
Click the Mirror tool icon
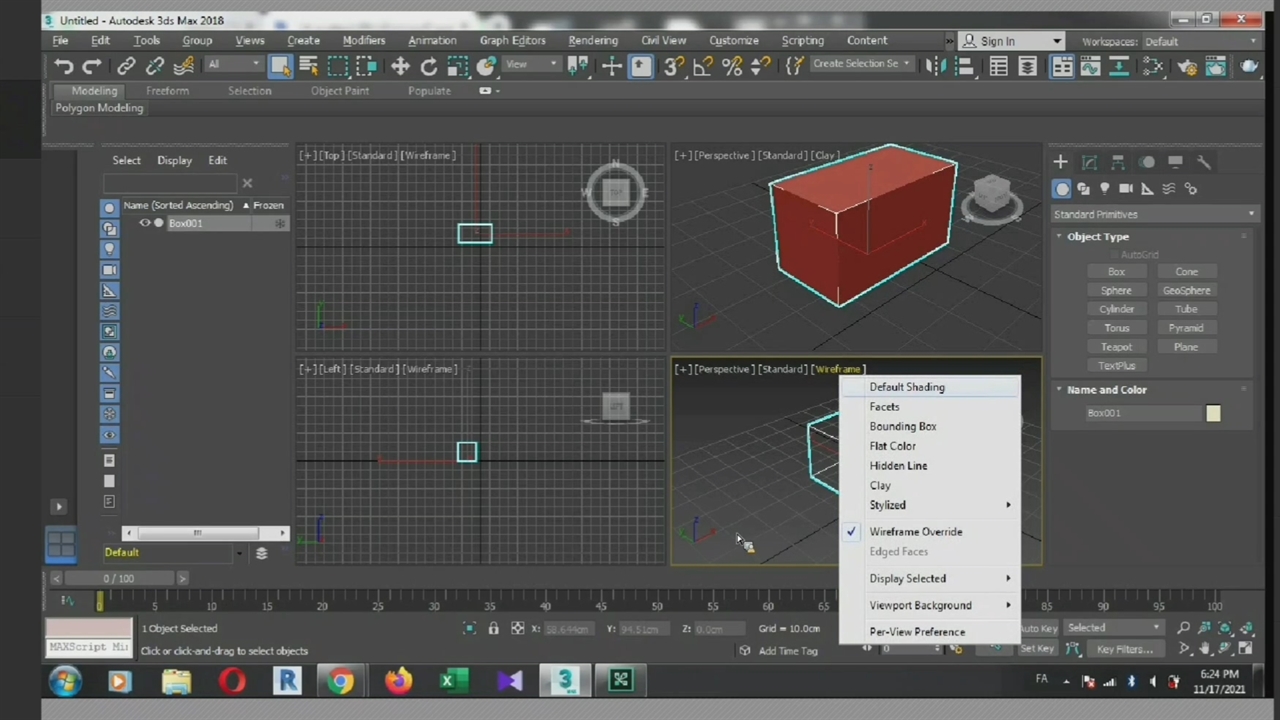tap(934, 66)
